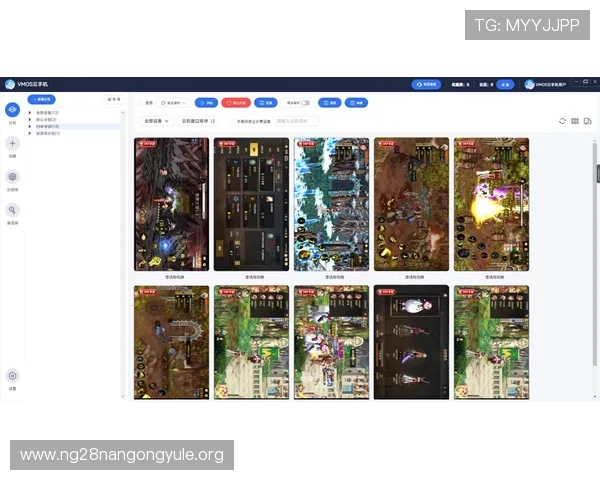Open the dark cave battle device thumbnail
This screenshot has height=480, width=600.
(x=171, y=204)
